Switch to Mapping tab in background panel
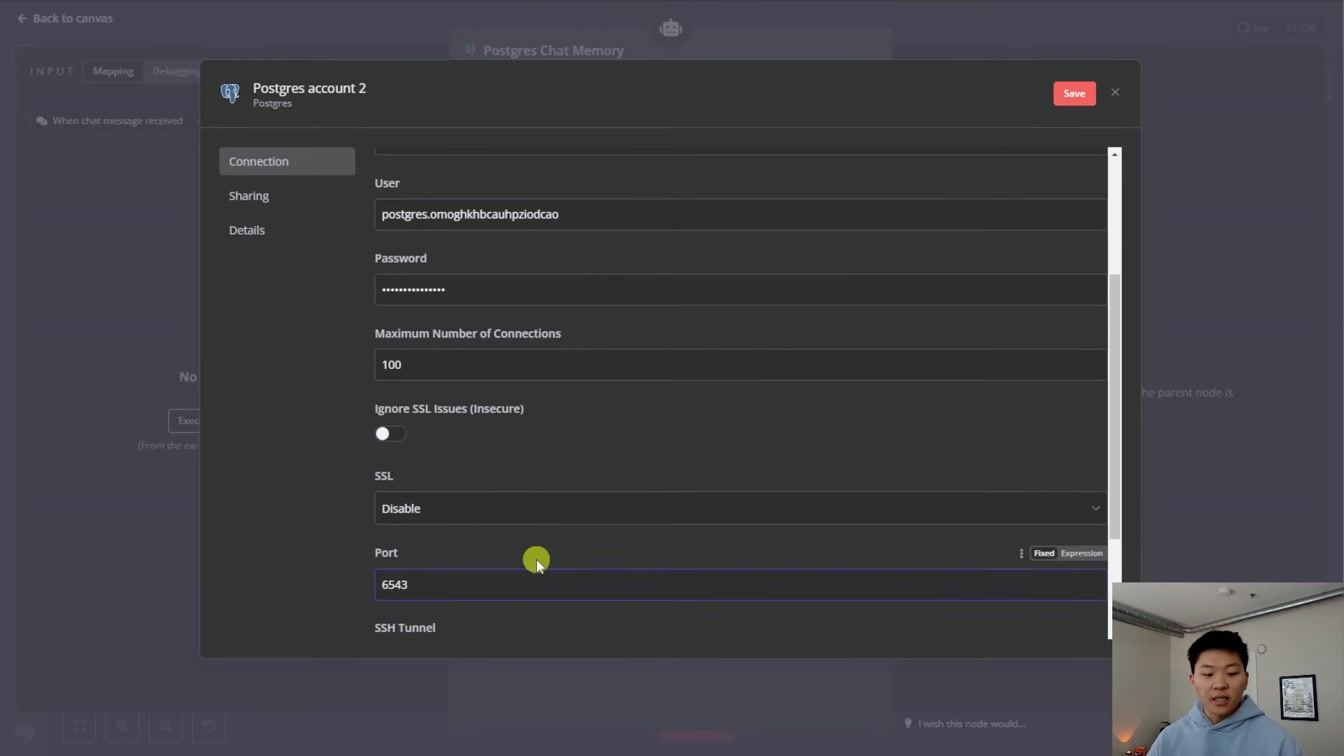1344x756 pixels. [x=113, y=71]
